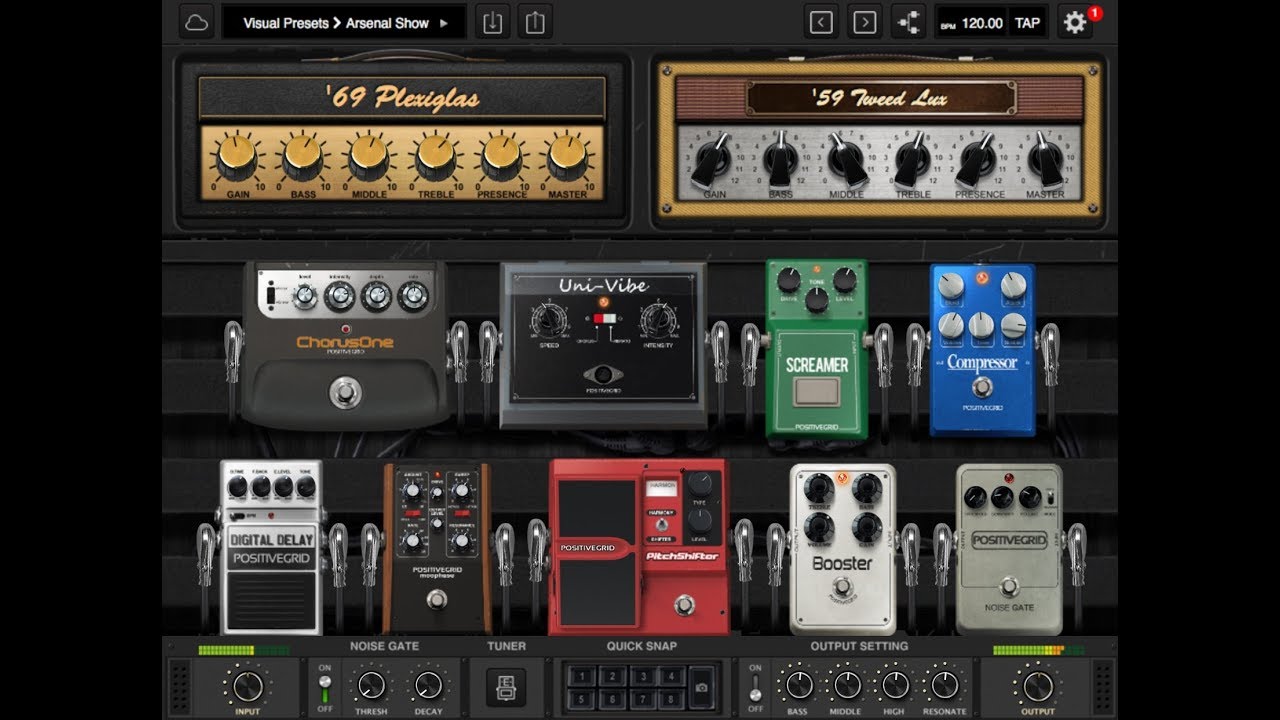Click the output HIGH knob
The image size is (1280, 720).
point(896,685)
